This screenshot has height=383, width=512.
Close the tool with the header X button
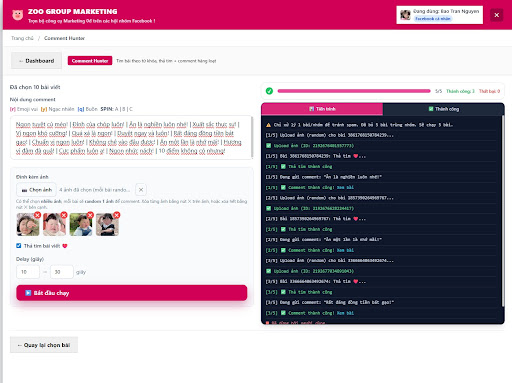(496, 15)
